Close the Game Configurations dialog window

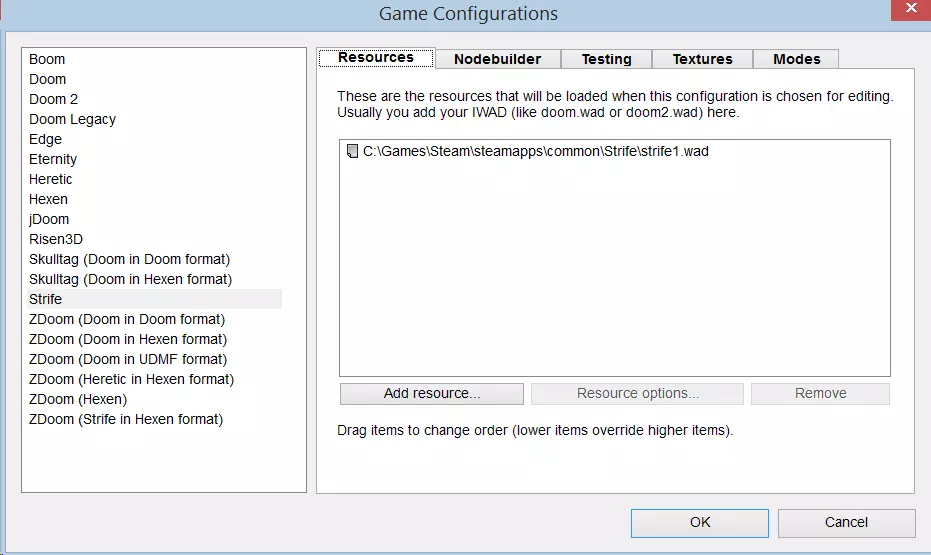coord(904,10)
